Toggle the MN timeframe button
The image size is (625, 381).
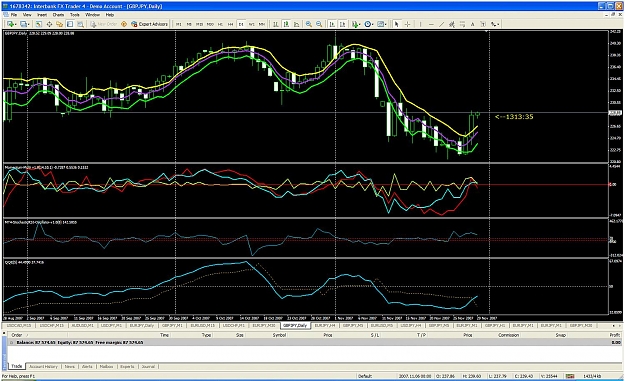[x=262, y=24]
